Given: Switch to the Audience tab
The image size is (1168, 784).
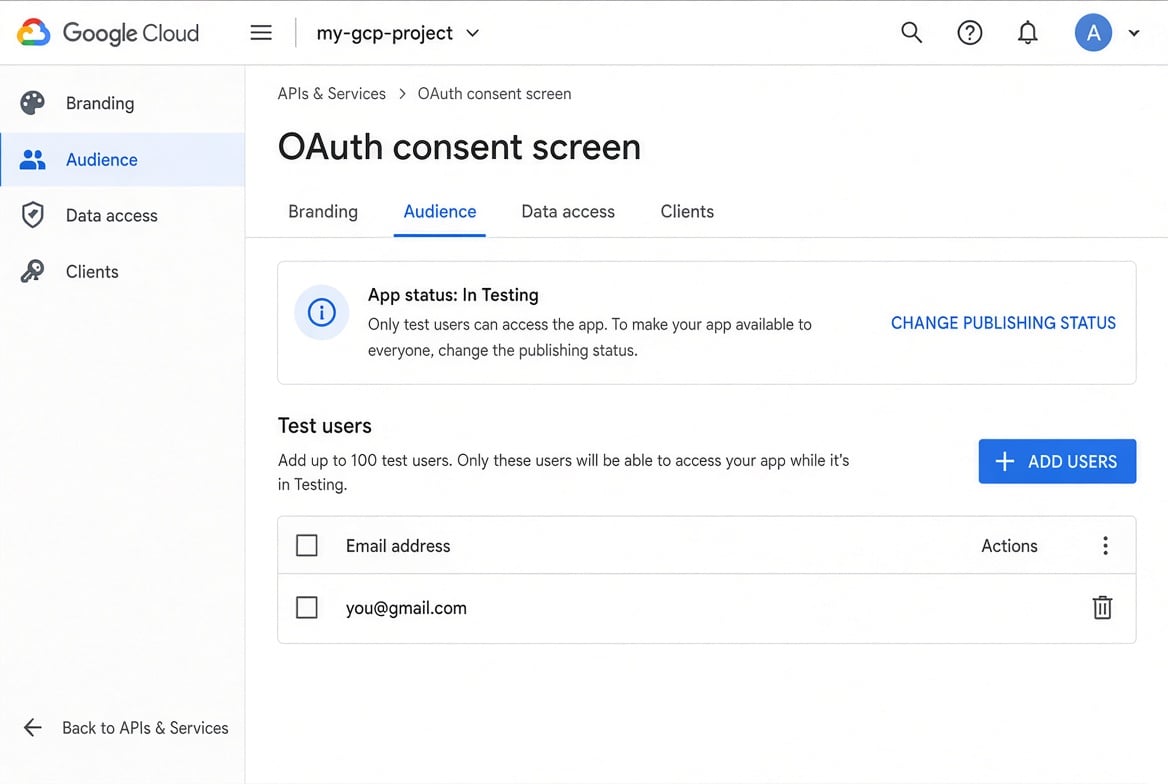Looking at the screenshot, I should coord(439,212).
